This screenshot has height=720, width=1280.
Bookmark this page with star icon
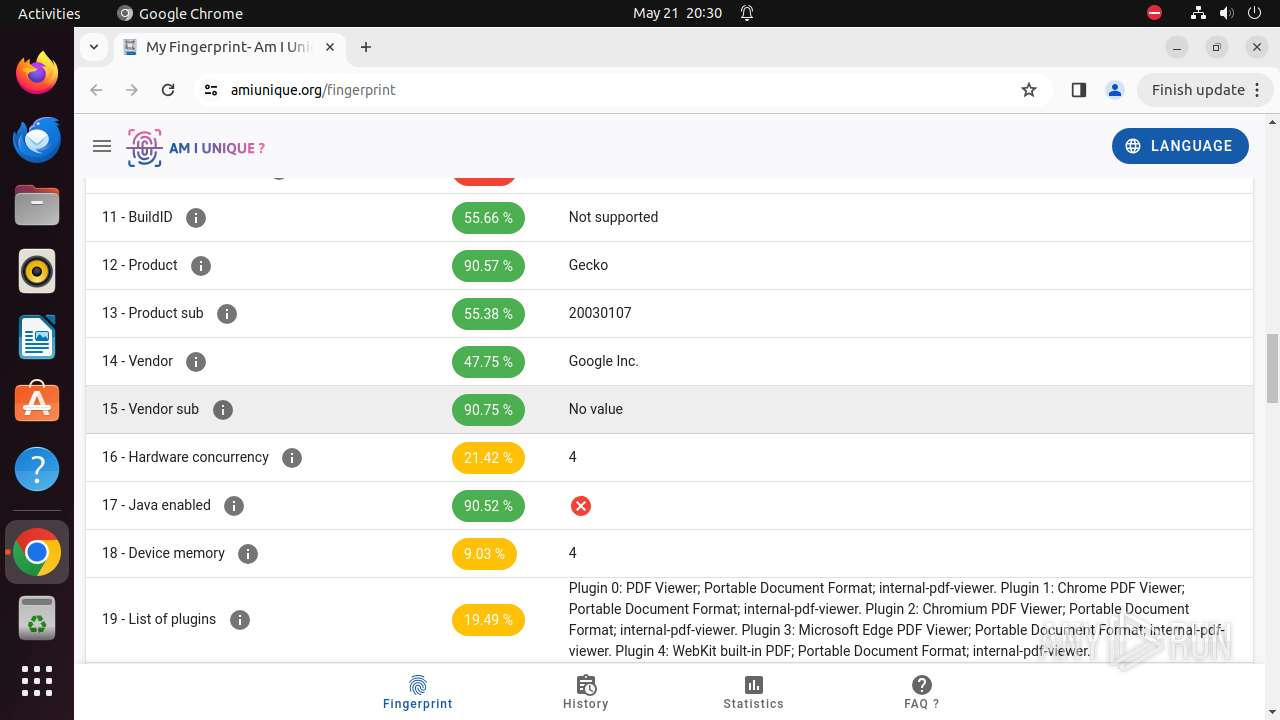(1029, 90)
